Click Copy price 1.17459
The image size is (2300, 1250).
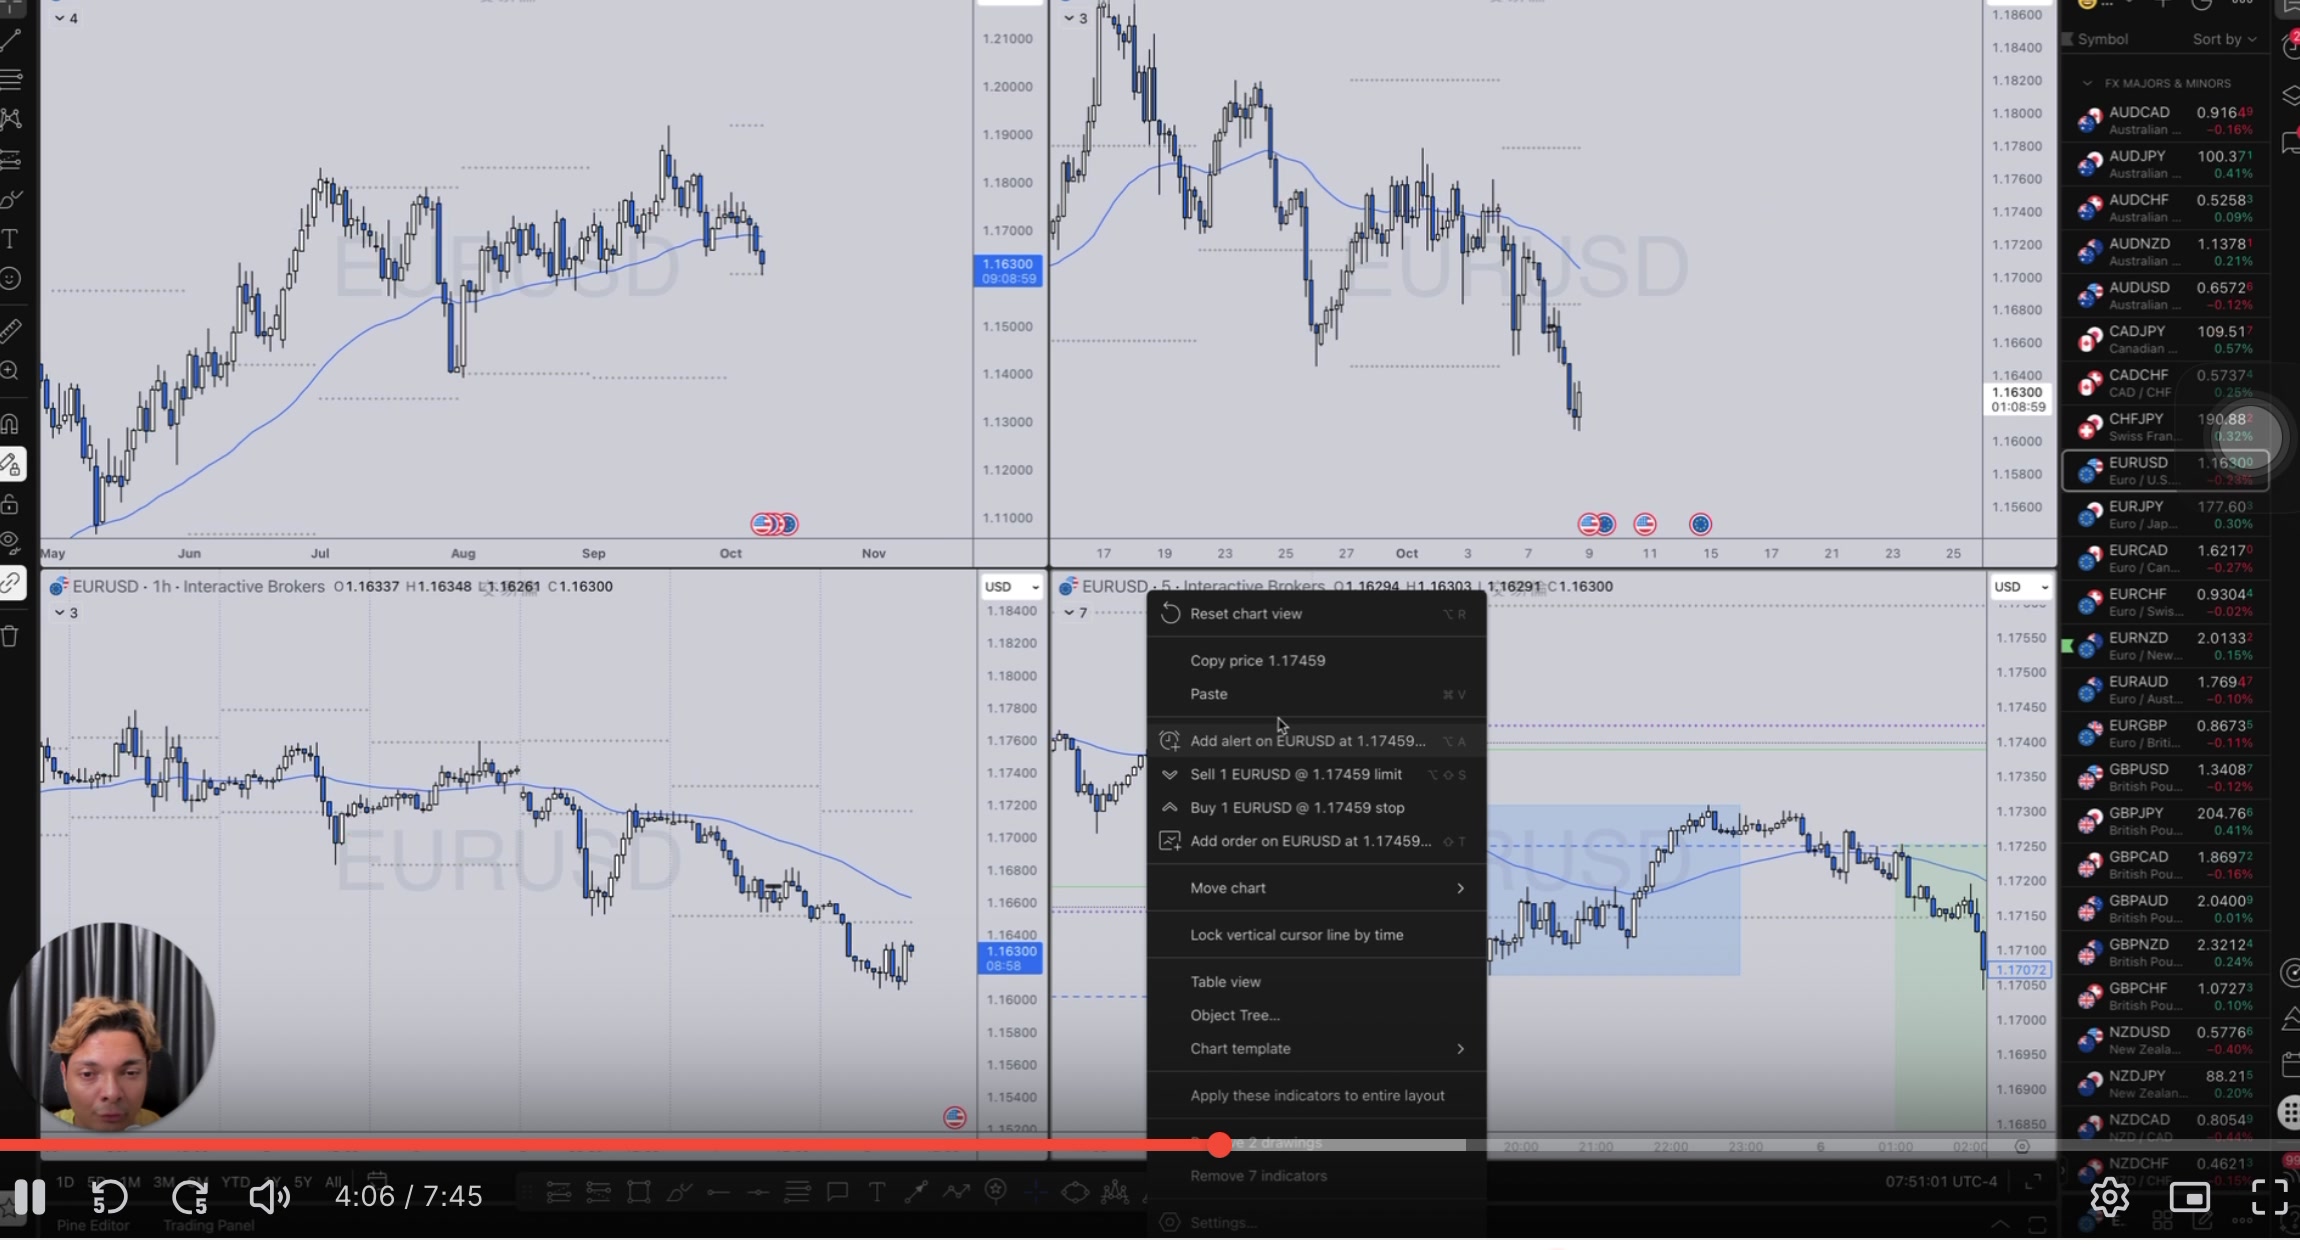(1257, 661)
